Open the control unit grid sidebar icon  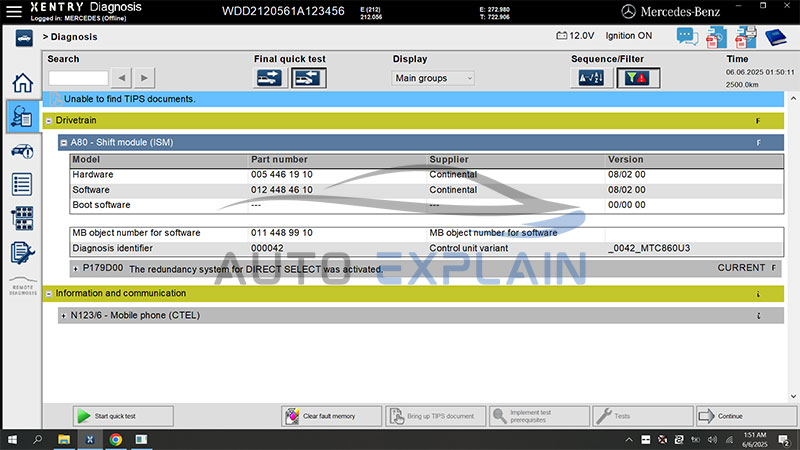click(22, 218)
